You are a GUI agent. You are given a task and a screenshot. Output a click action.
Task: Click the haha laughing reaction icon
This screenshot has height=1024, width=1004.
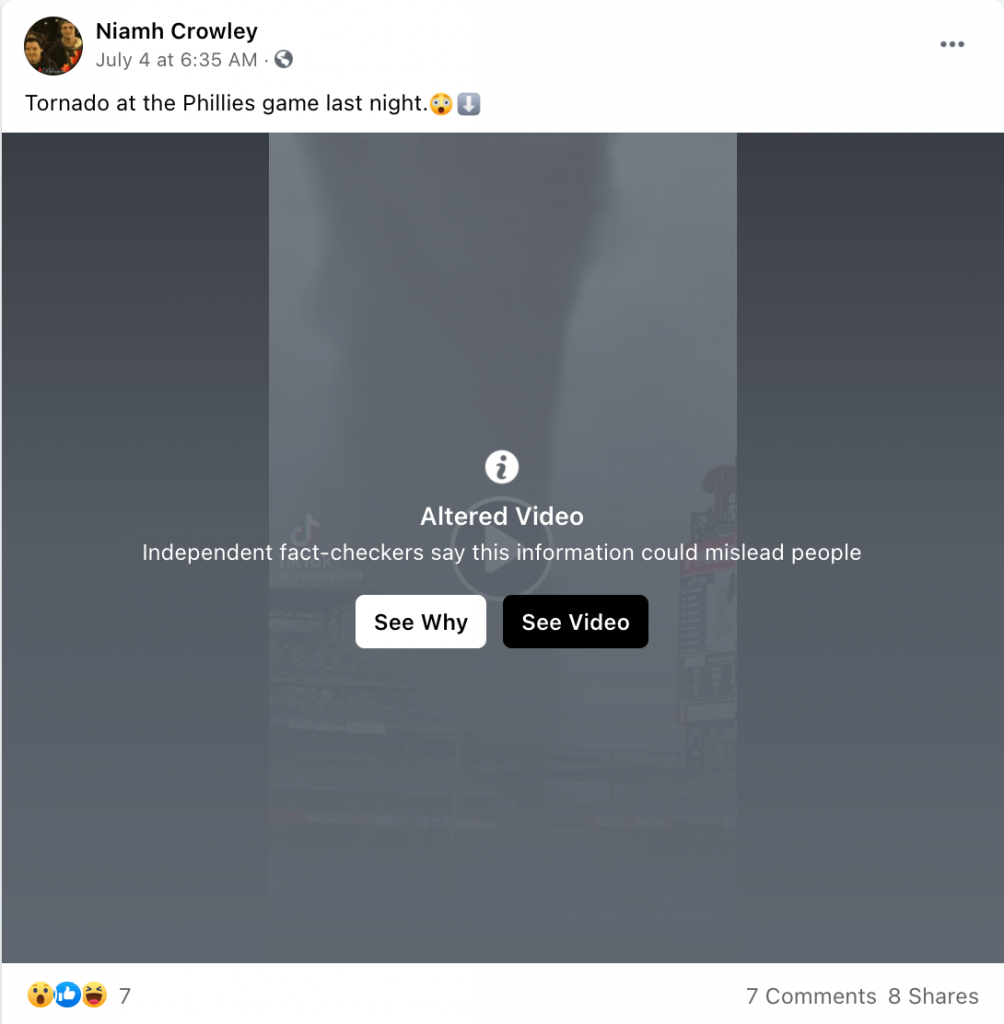(95, 995)
